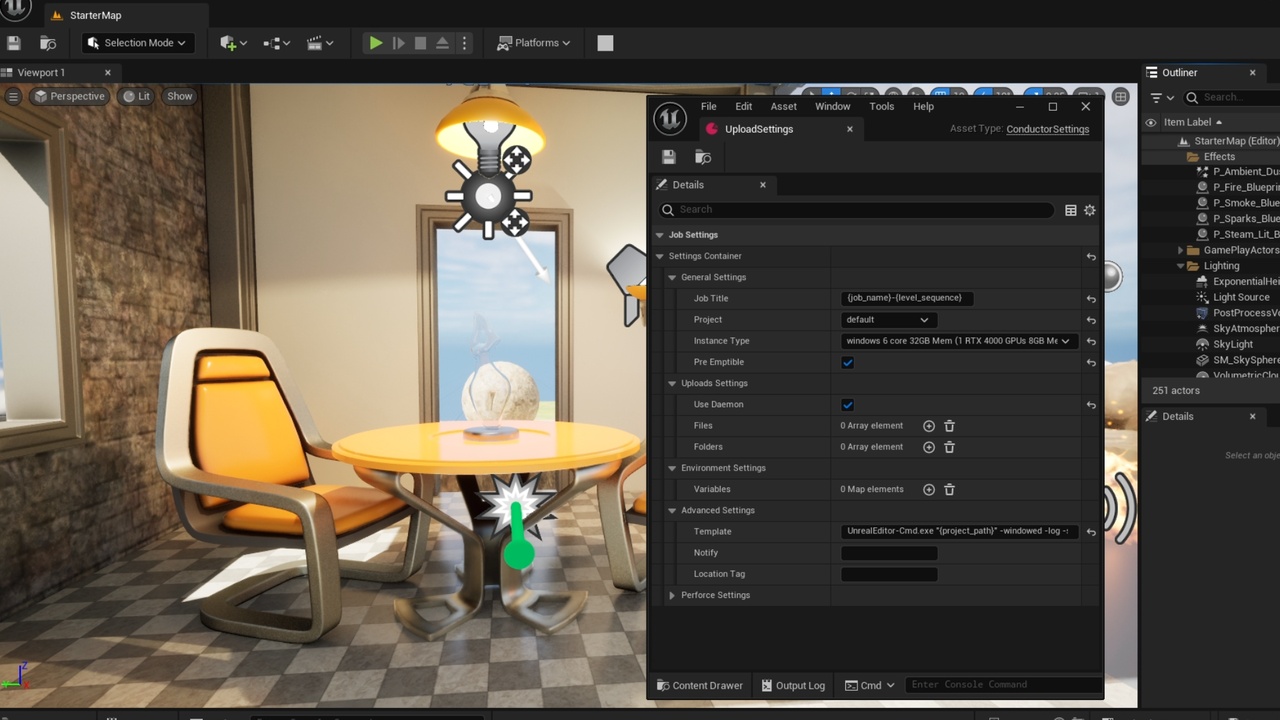Edit the Job Title field

[x=907, y=298]
